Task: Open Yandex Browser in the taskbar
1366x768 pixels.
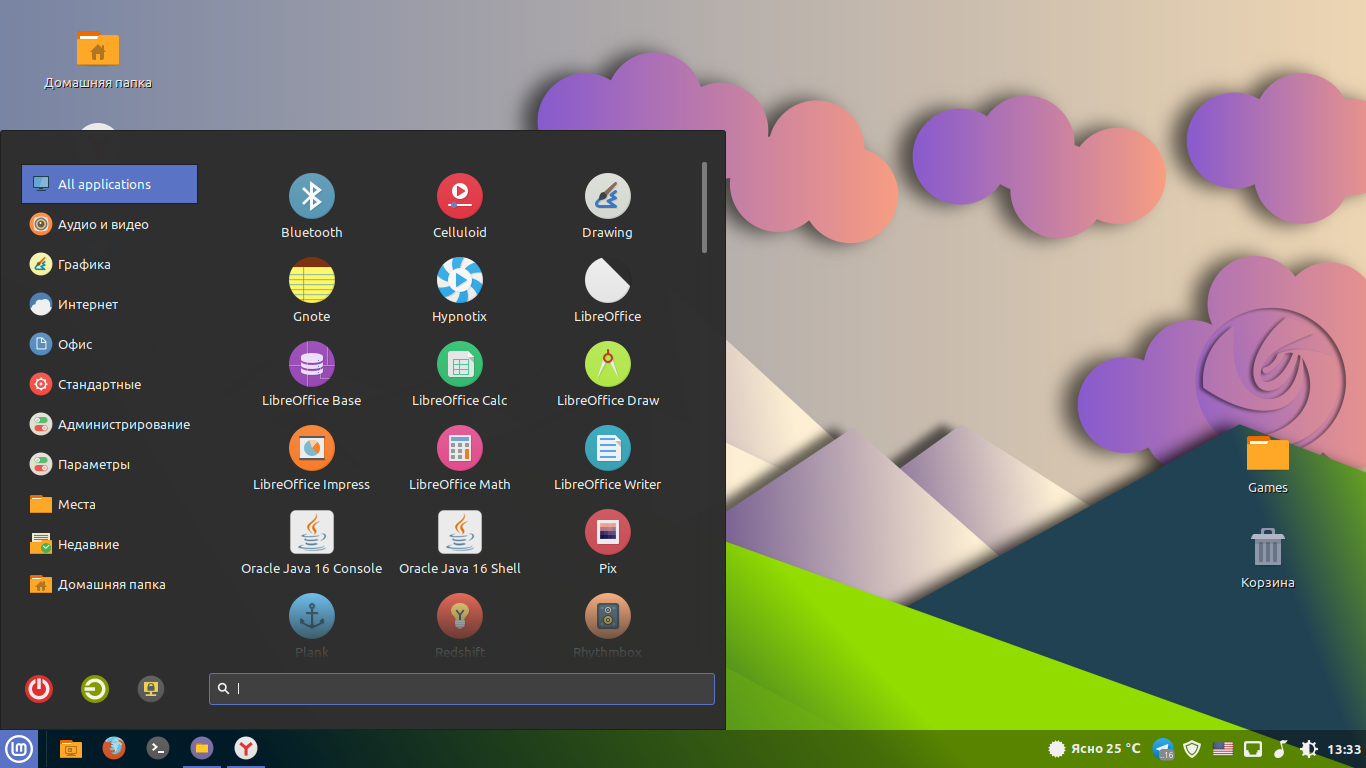Action: pyautogui.click(x=246, y=748)
